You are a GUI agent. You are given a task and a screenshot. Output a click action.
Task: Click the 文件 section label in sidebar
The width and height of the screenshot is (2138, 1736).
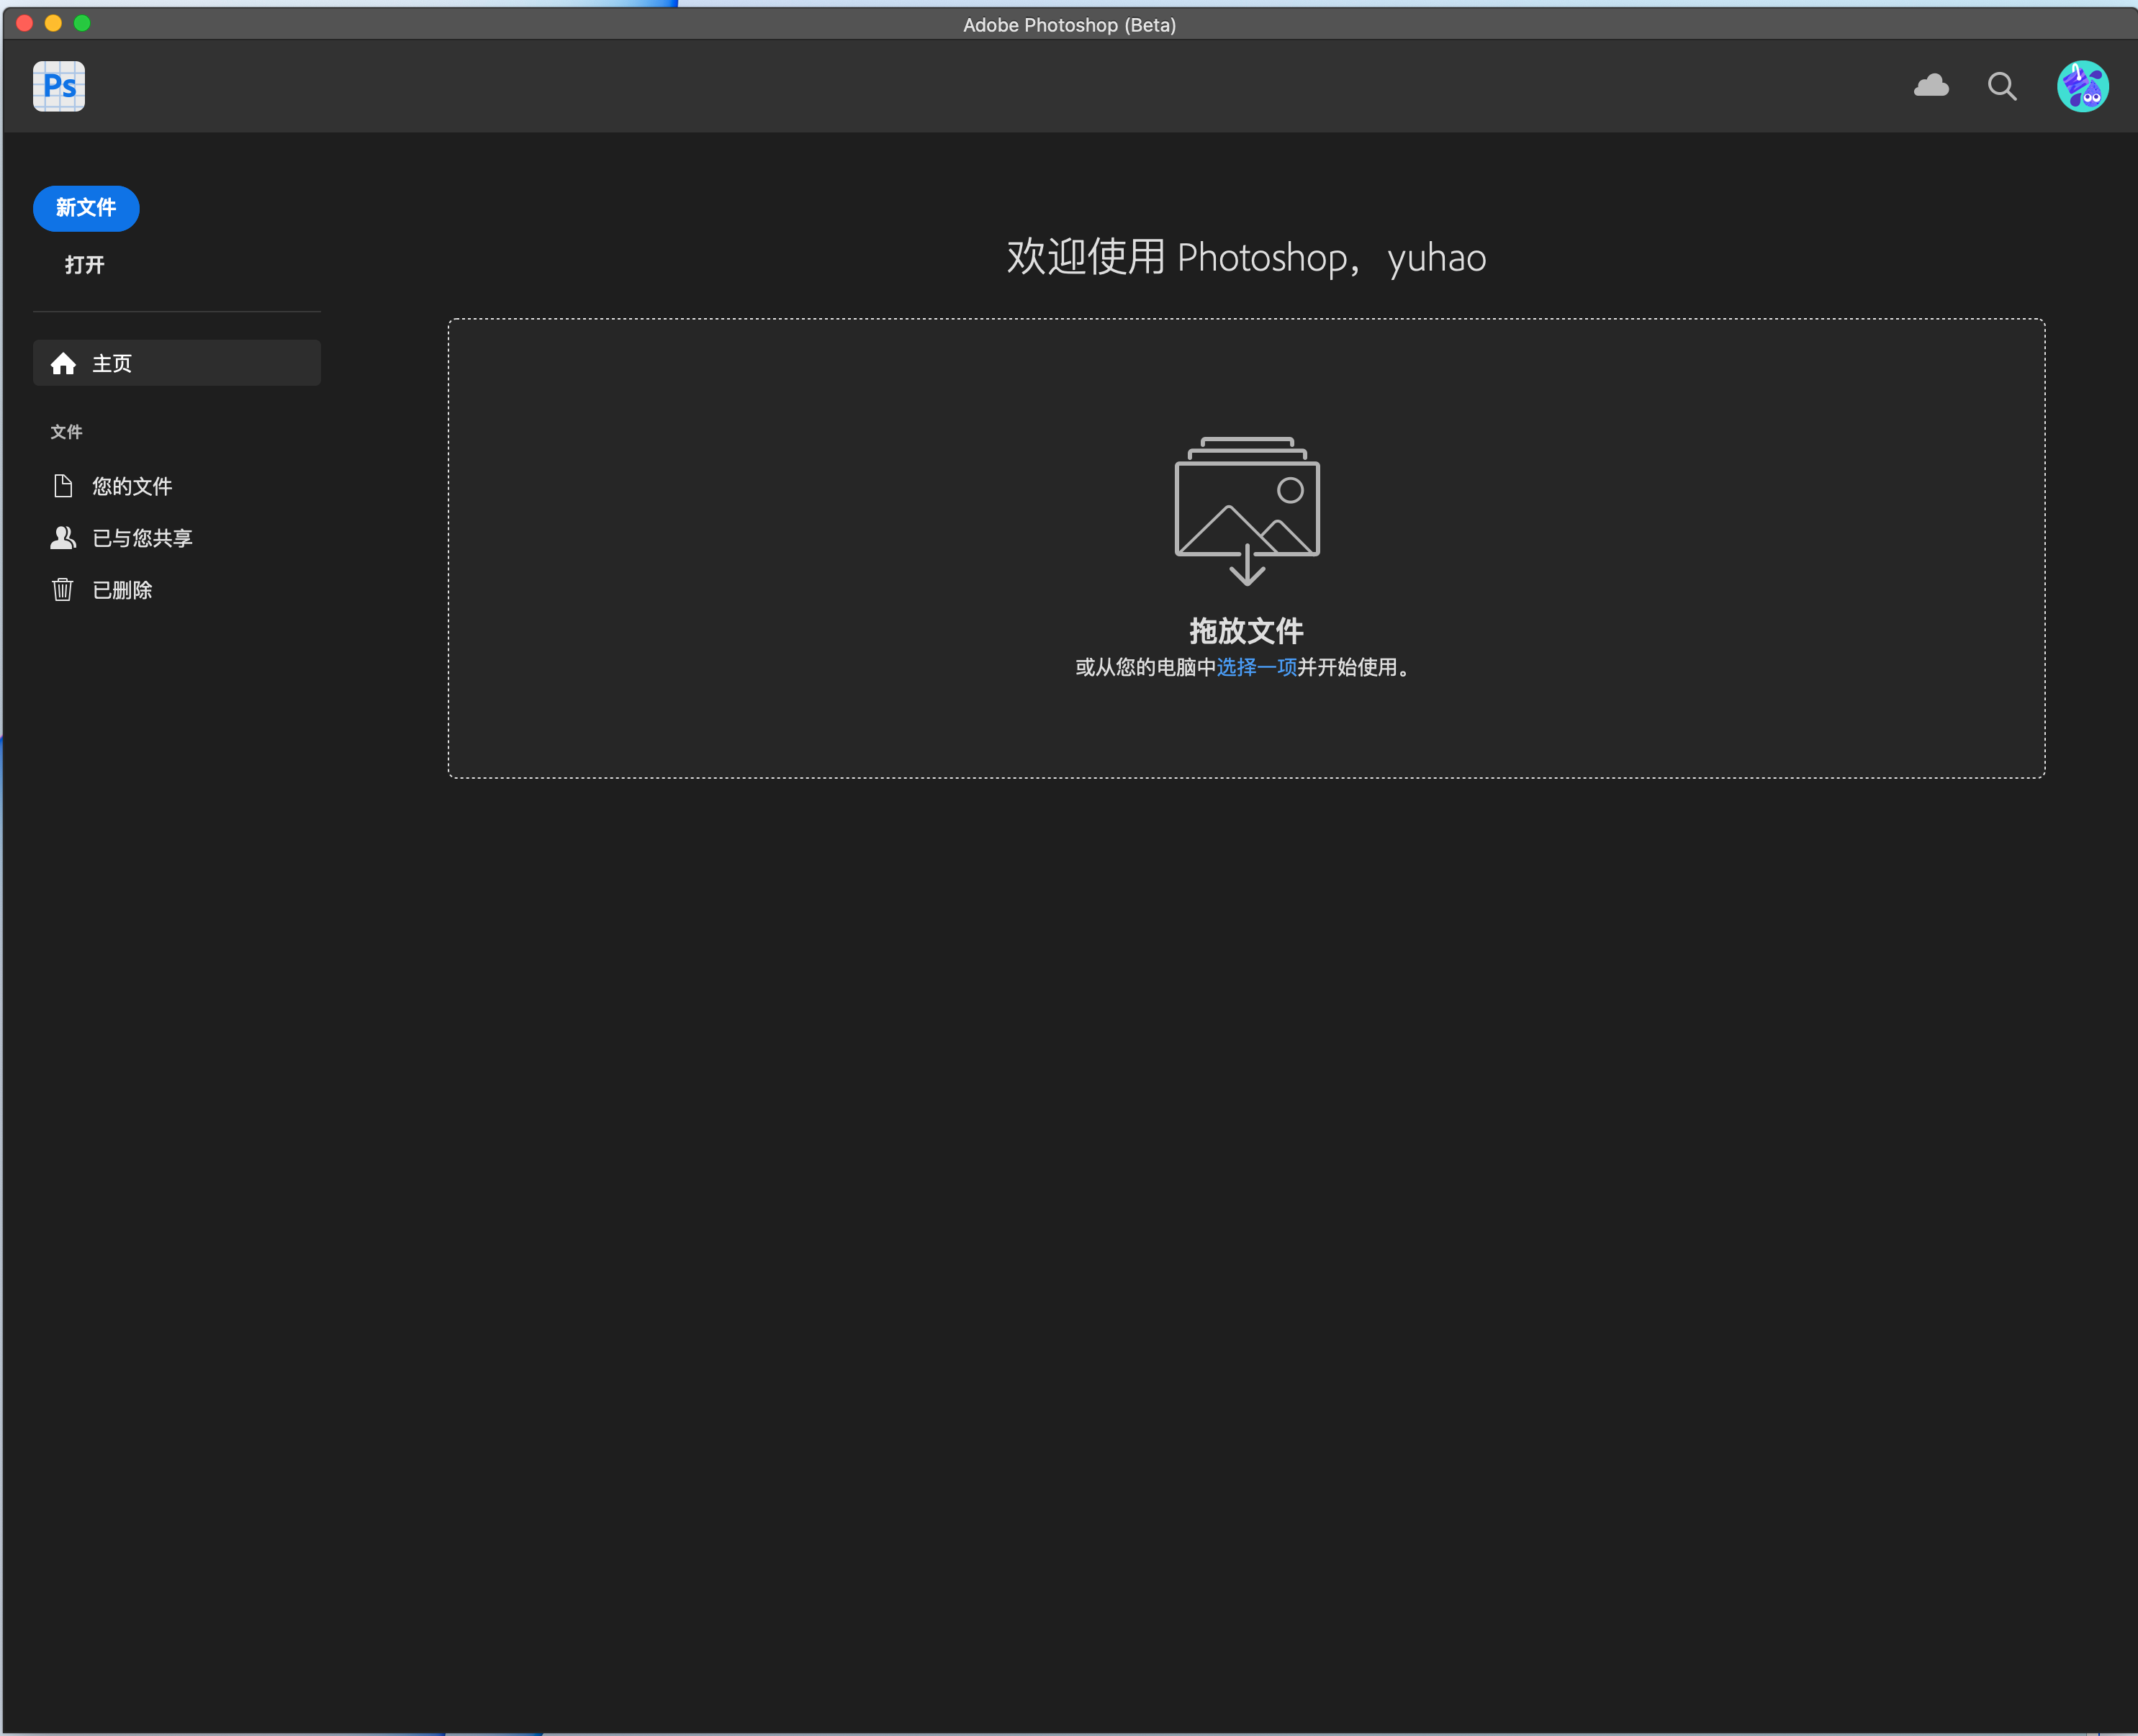point(66,432)
